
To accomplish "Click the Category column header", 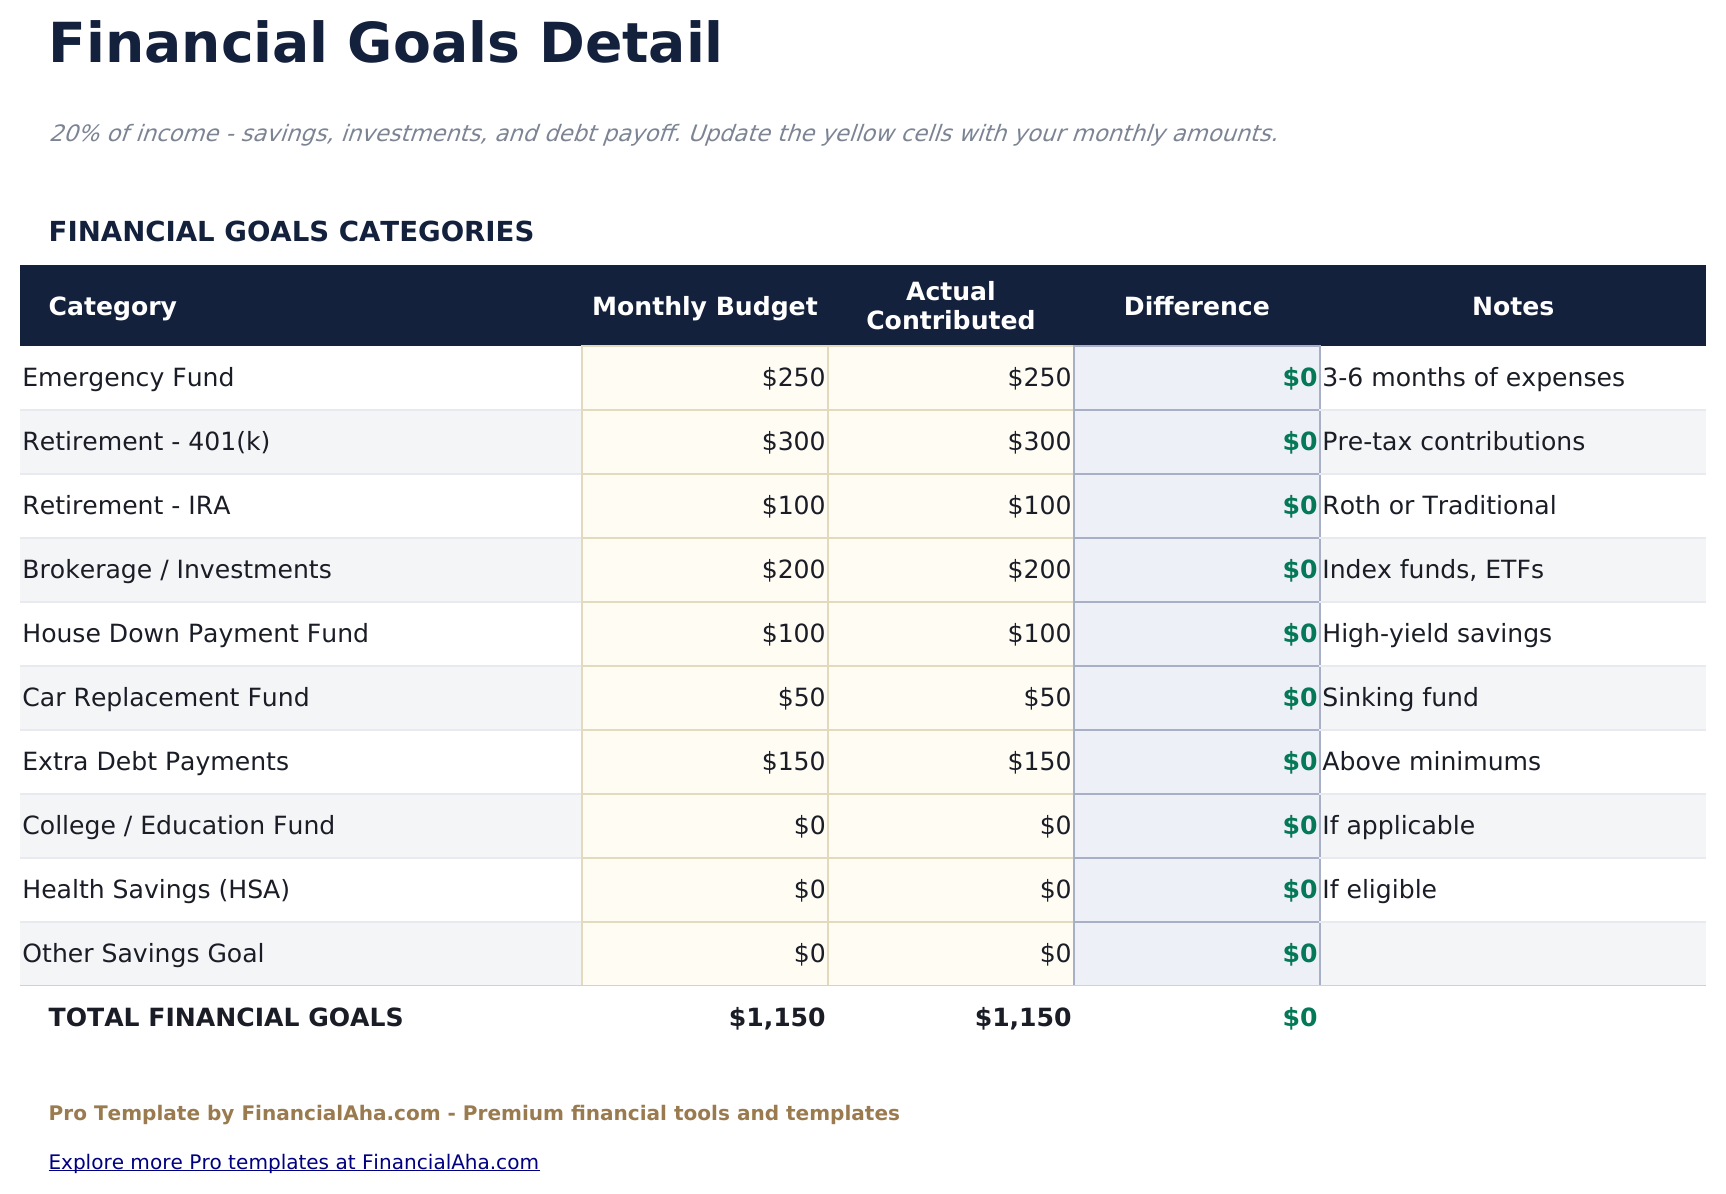I will pos(112,306).
